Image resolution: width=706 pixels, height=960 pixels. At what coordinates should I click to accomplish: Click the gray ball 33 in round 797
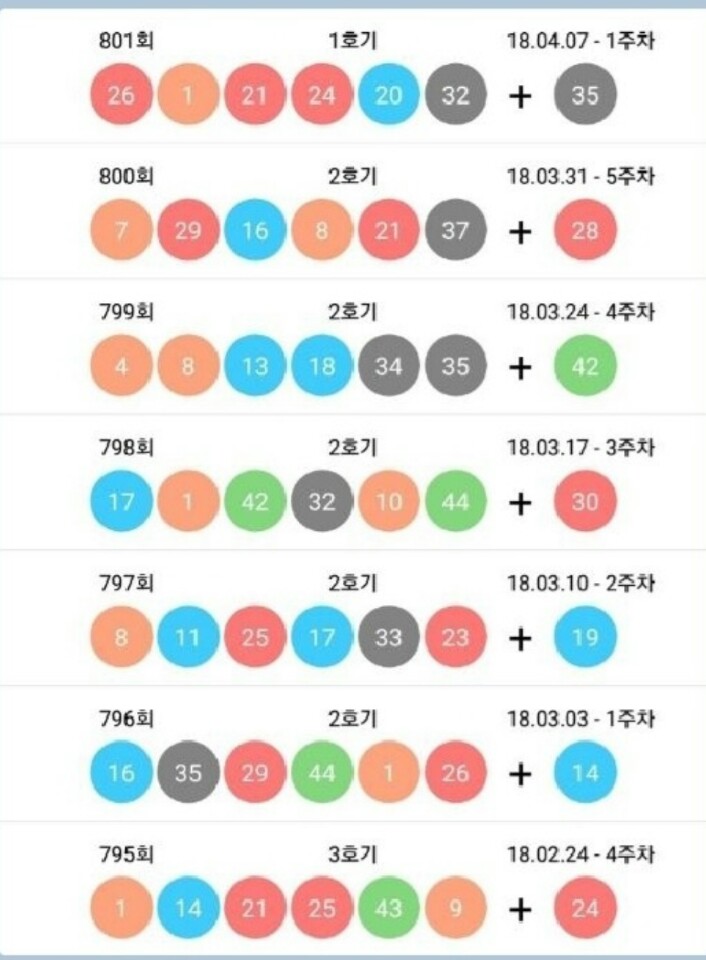click(x=388, y=637)
